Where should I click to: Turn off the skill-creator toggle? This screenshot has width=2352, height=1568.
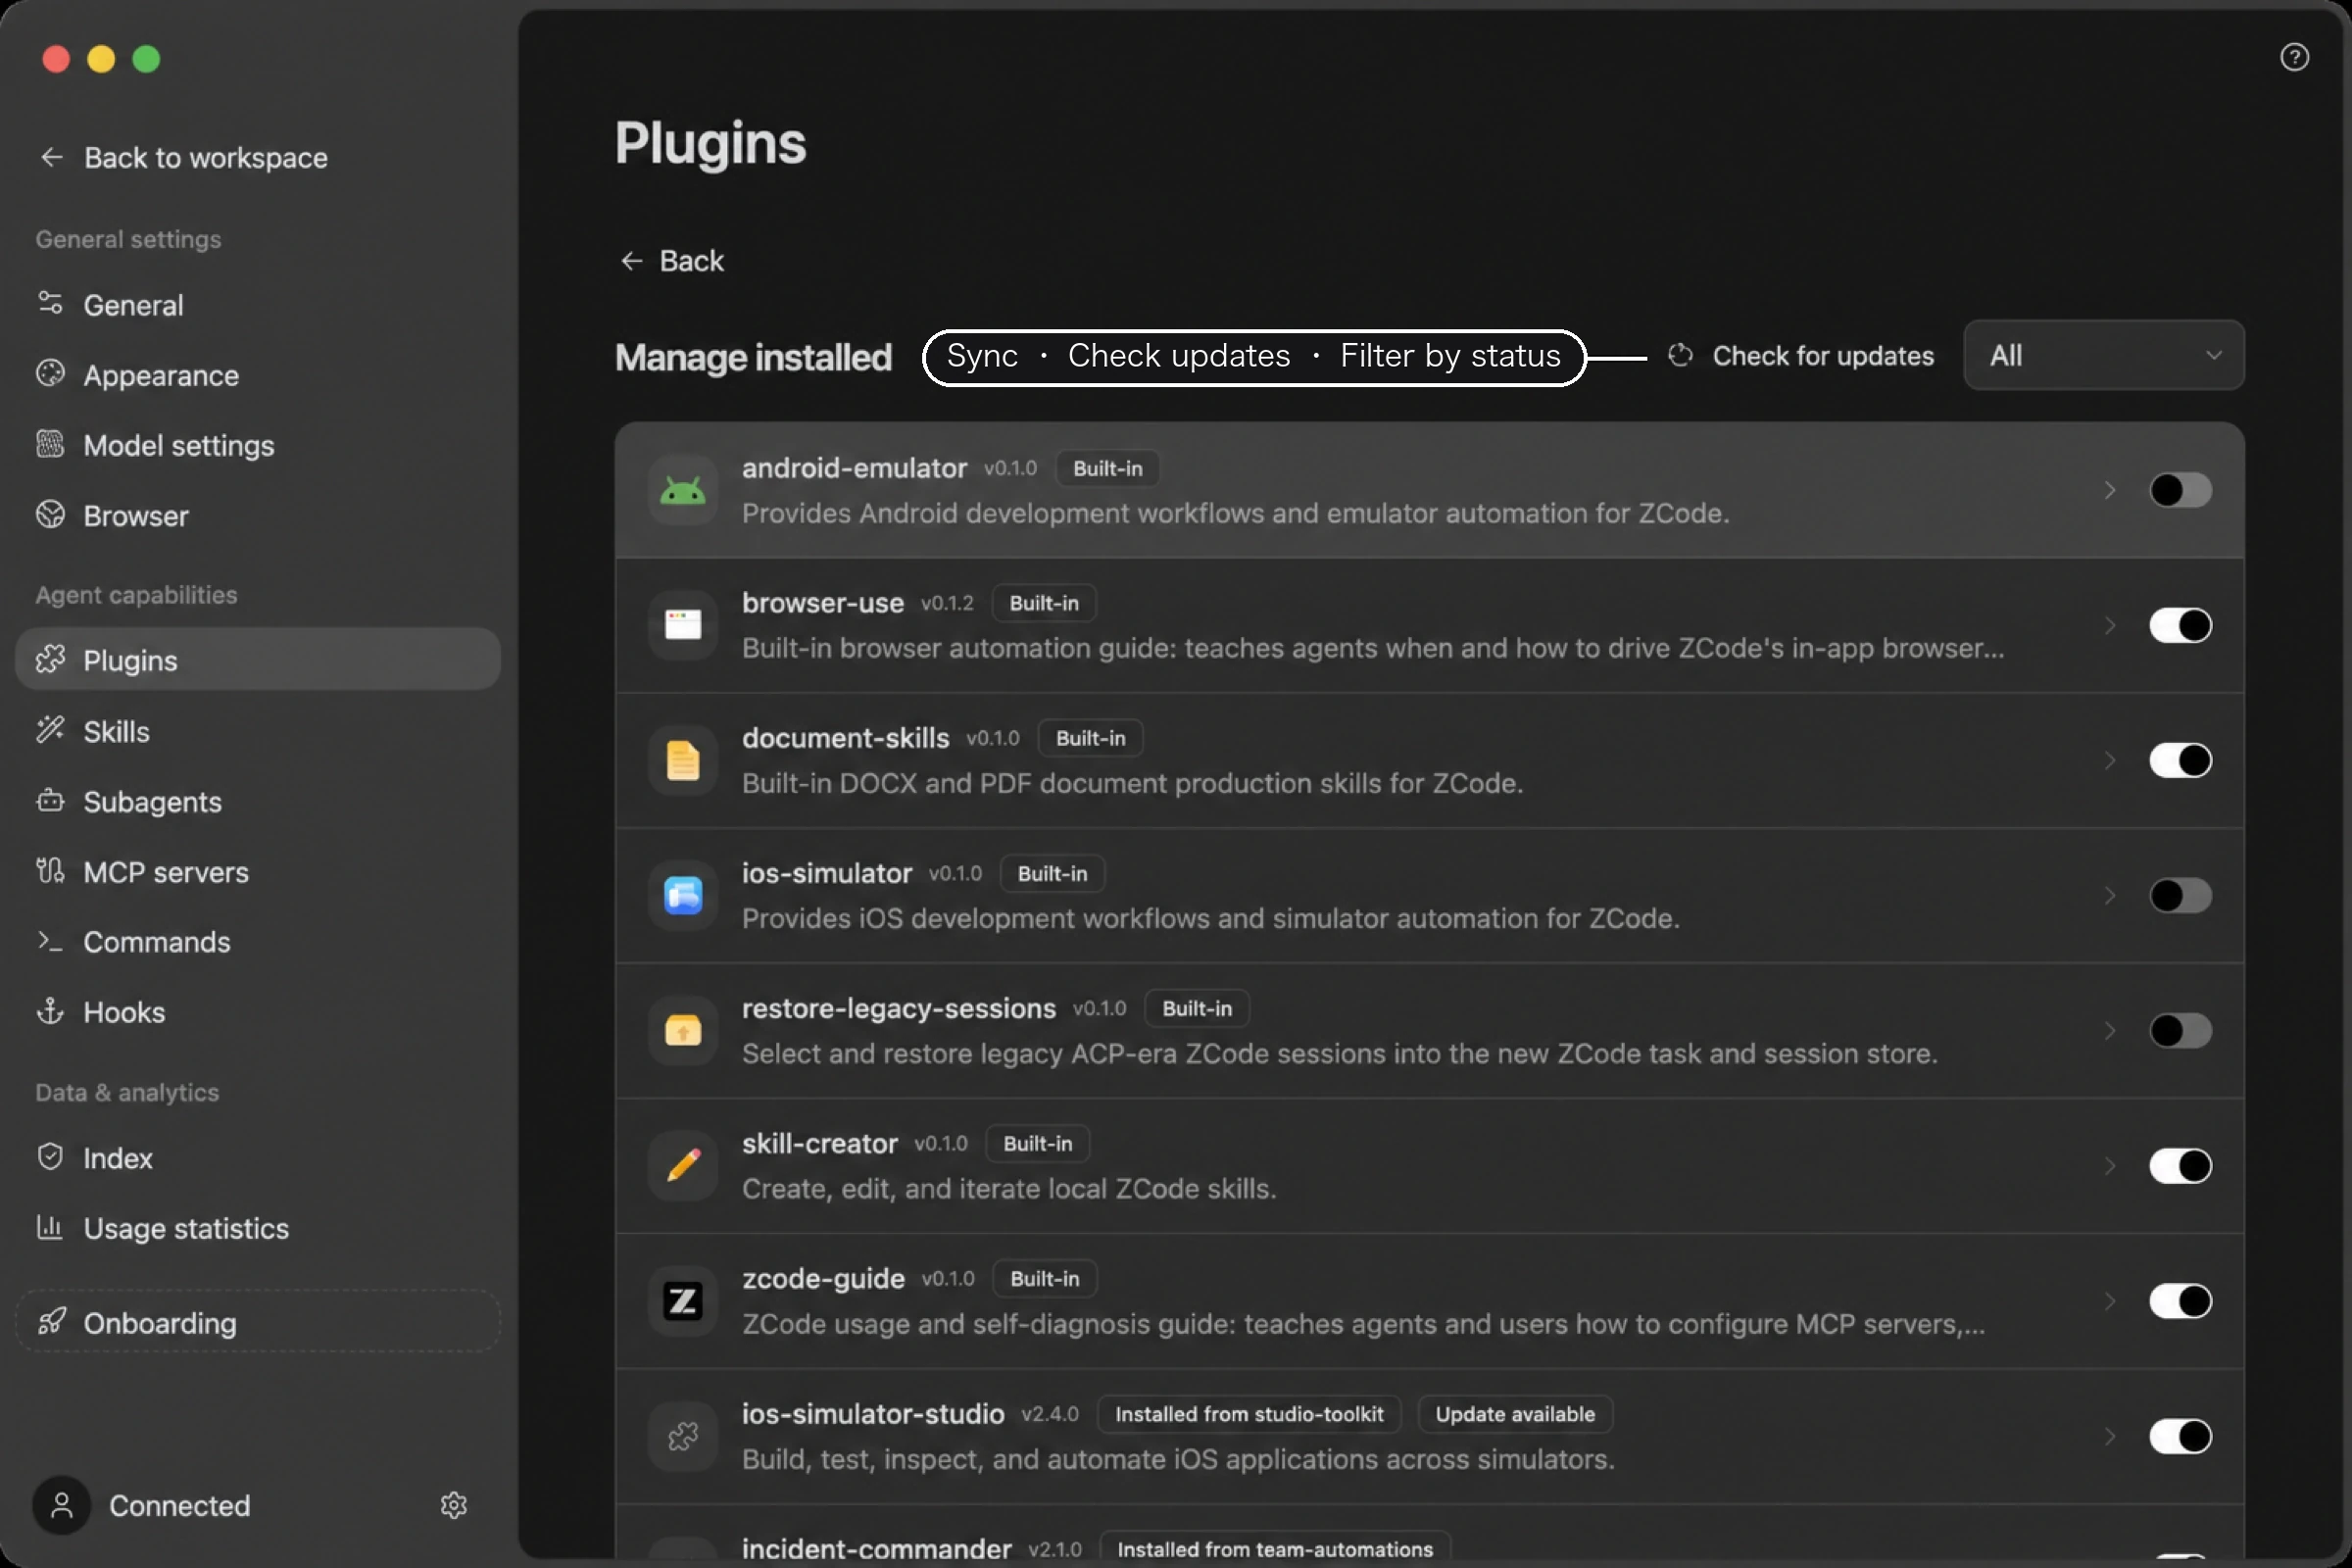pyautogui.click(x=2180, y=1165)
